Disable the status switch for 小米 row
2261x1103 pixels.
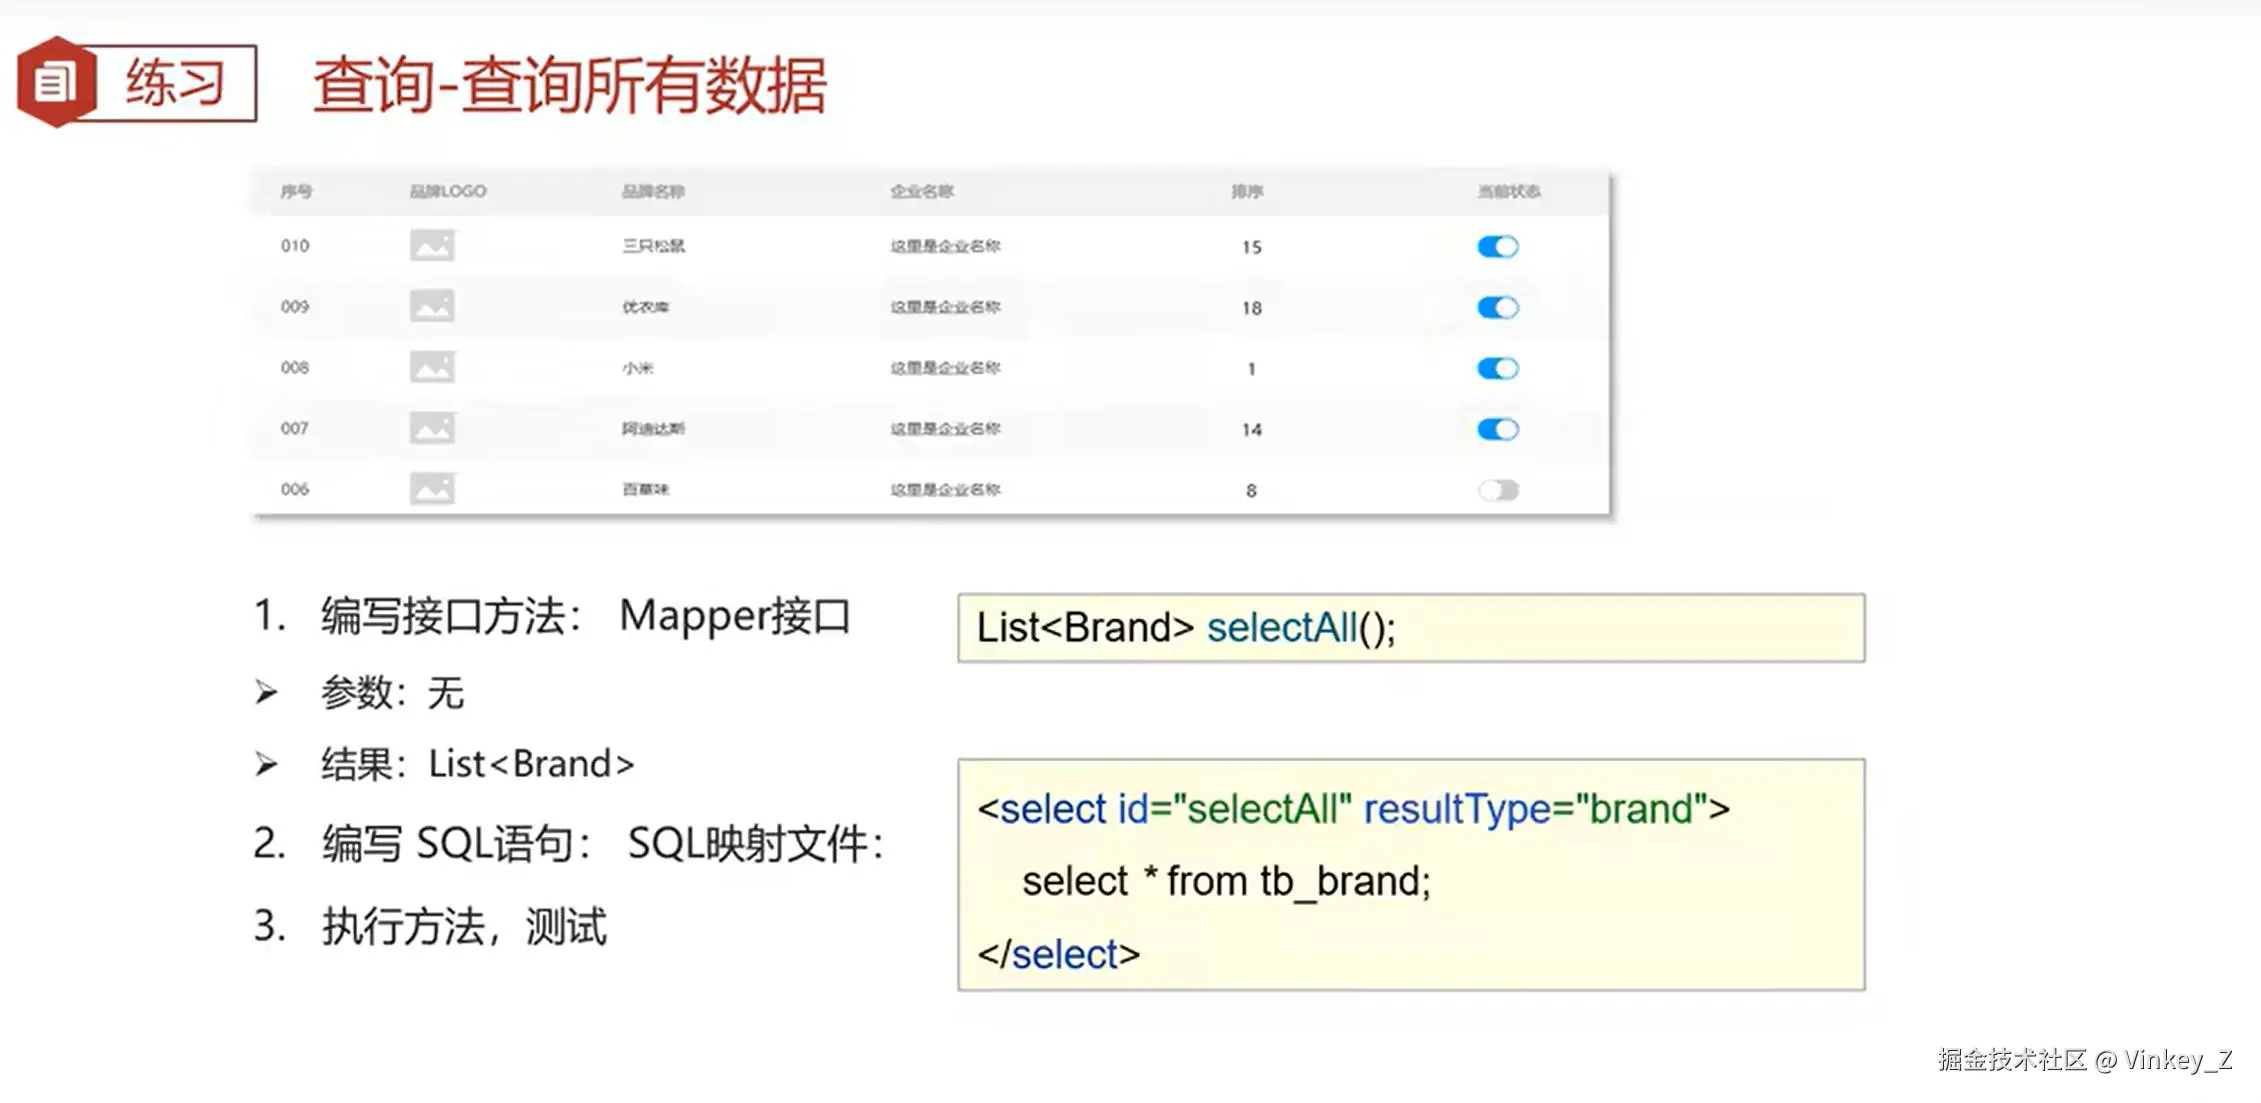pyautogui.click(x=1497, y=369)
